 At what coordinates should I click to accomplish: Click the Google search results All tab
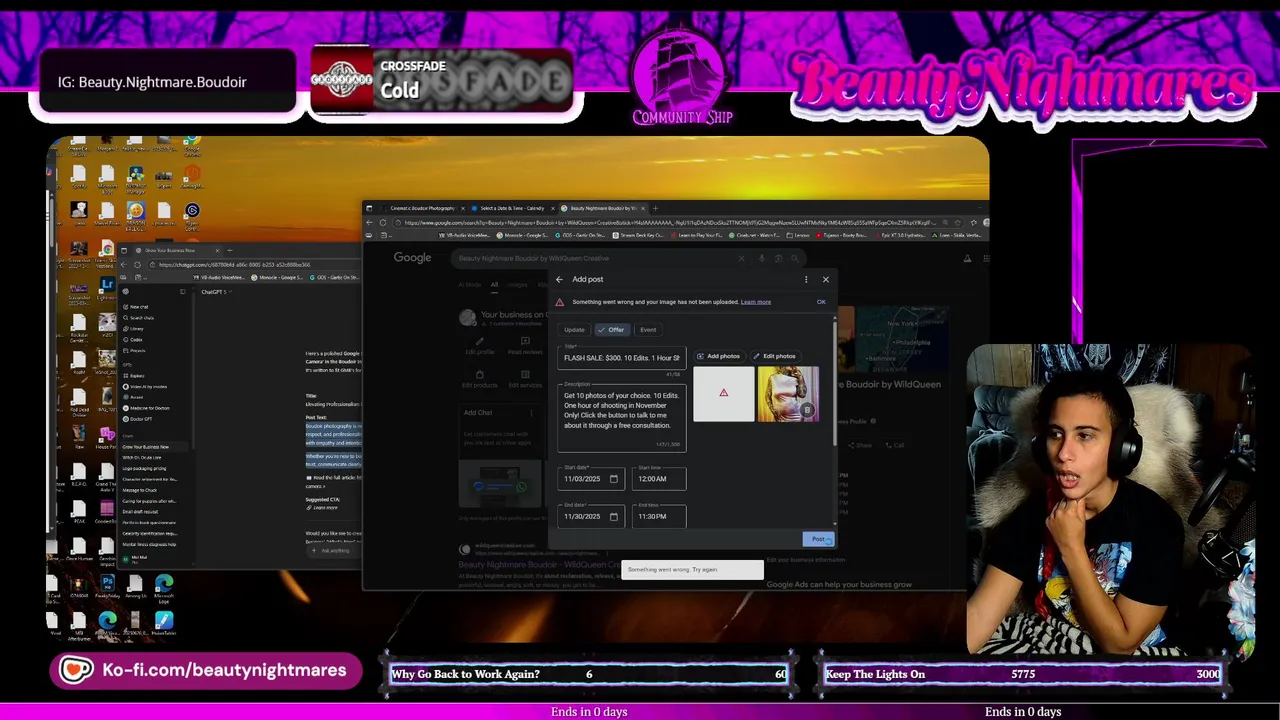(x=494, y=285)
